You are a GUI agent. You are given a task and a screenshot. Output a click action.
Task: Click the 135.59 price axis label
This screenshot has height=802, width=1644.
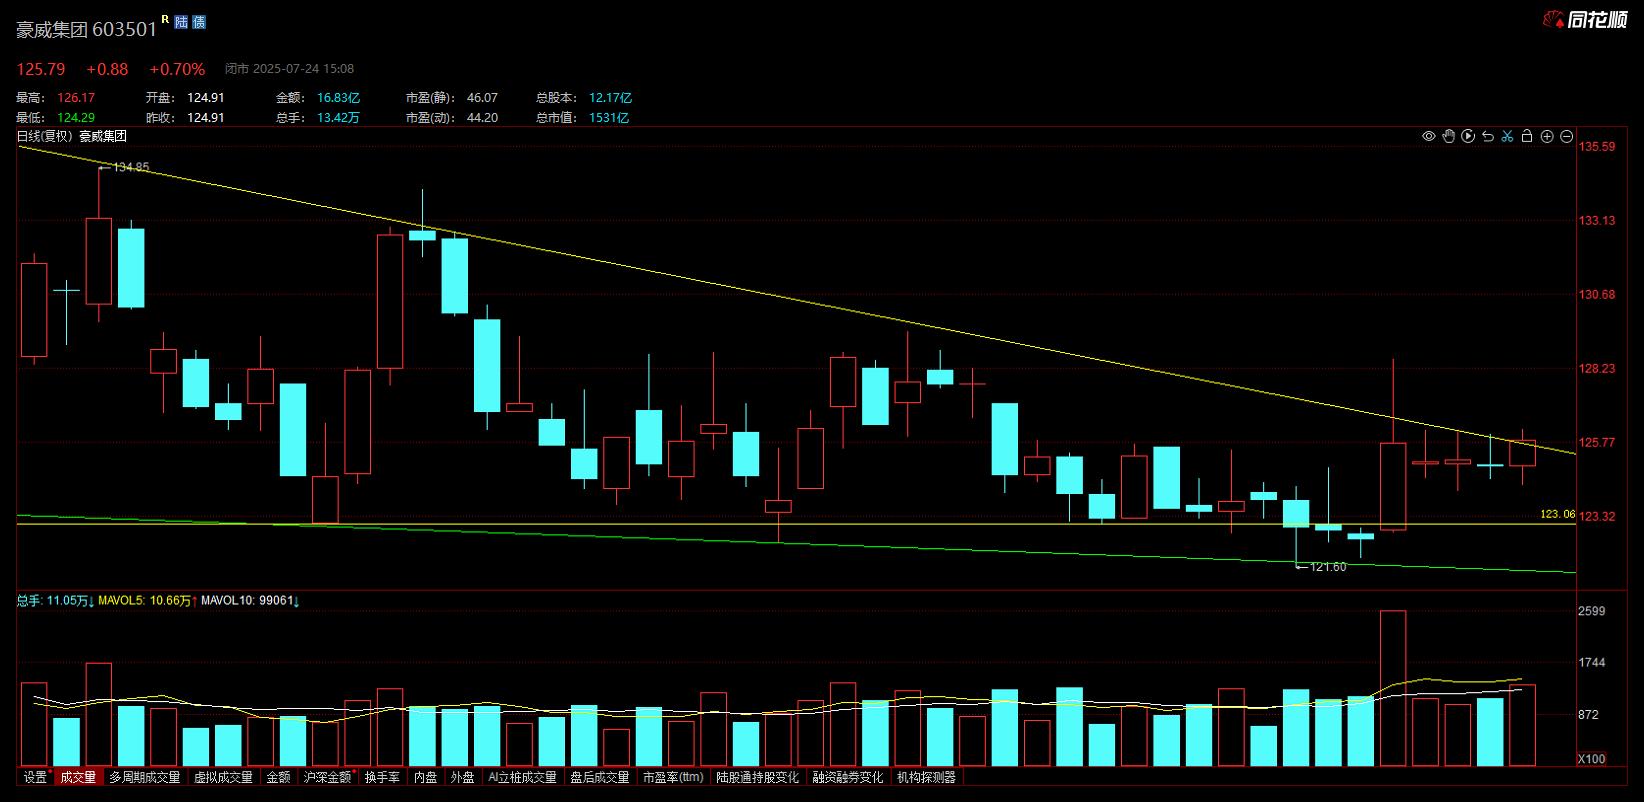[1597, 146]
